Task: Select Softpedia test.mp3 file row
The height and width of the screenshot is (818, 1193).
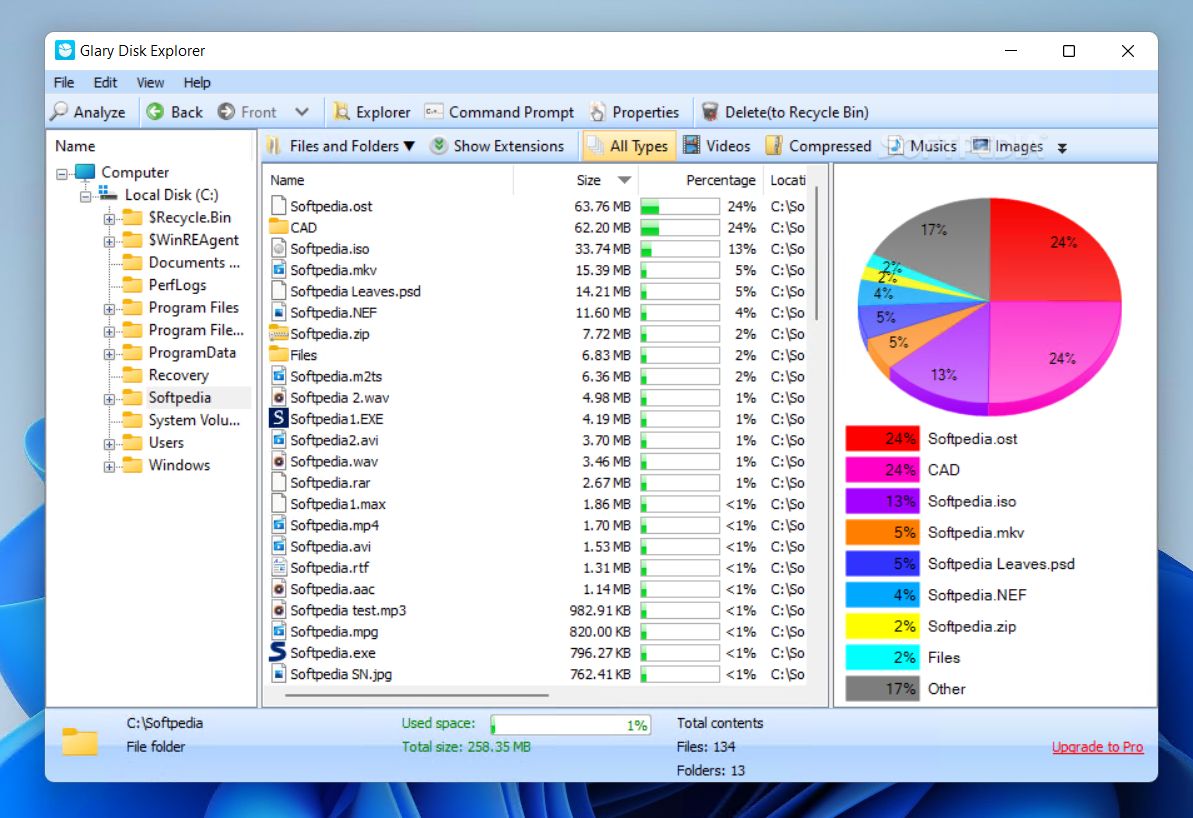Action: pyautogui.click(x=536, y=610)
